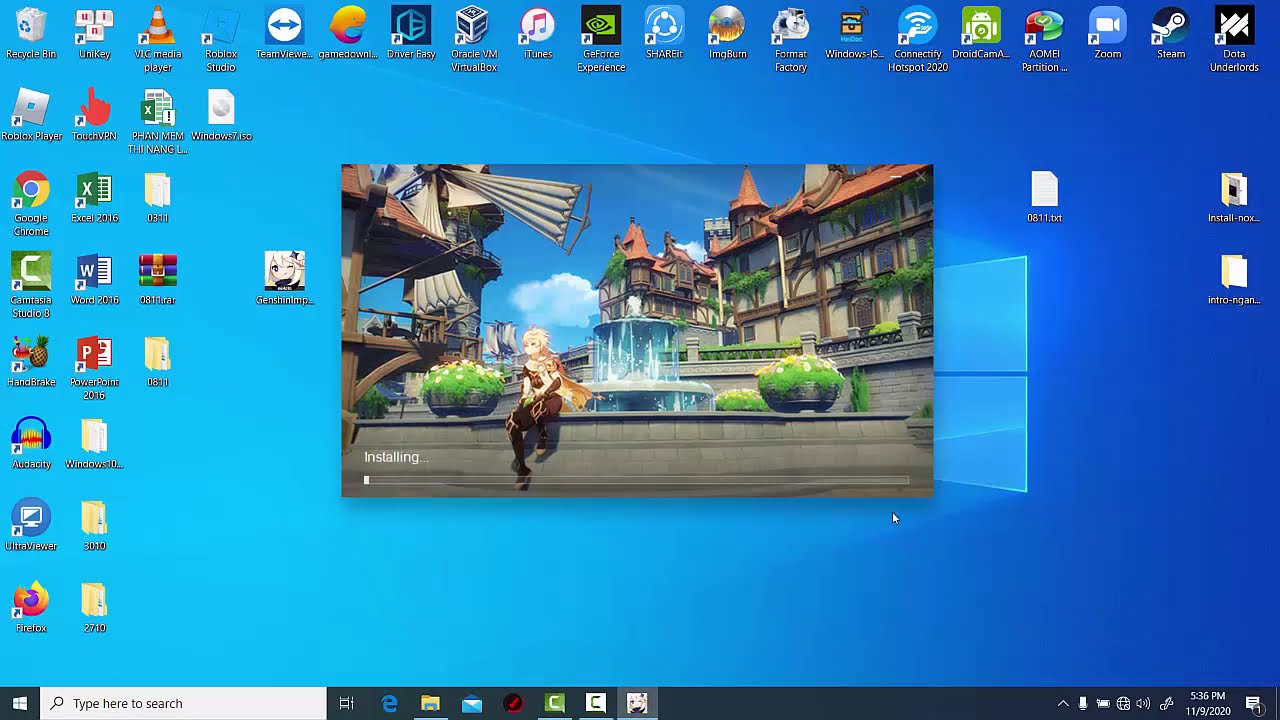Select the Roblox Studio shortcut

pos(221,40)
